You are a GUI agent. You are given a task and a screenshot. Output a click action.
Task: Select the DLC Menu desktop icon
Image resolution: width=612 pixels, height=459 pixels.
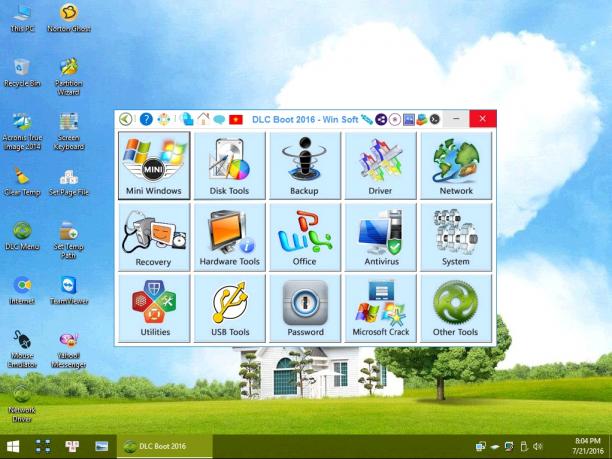point(22,236)
